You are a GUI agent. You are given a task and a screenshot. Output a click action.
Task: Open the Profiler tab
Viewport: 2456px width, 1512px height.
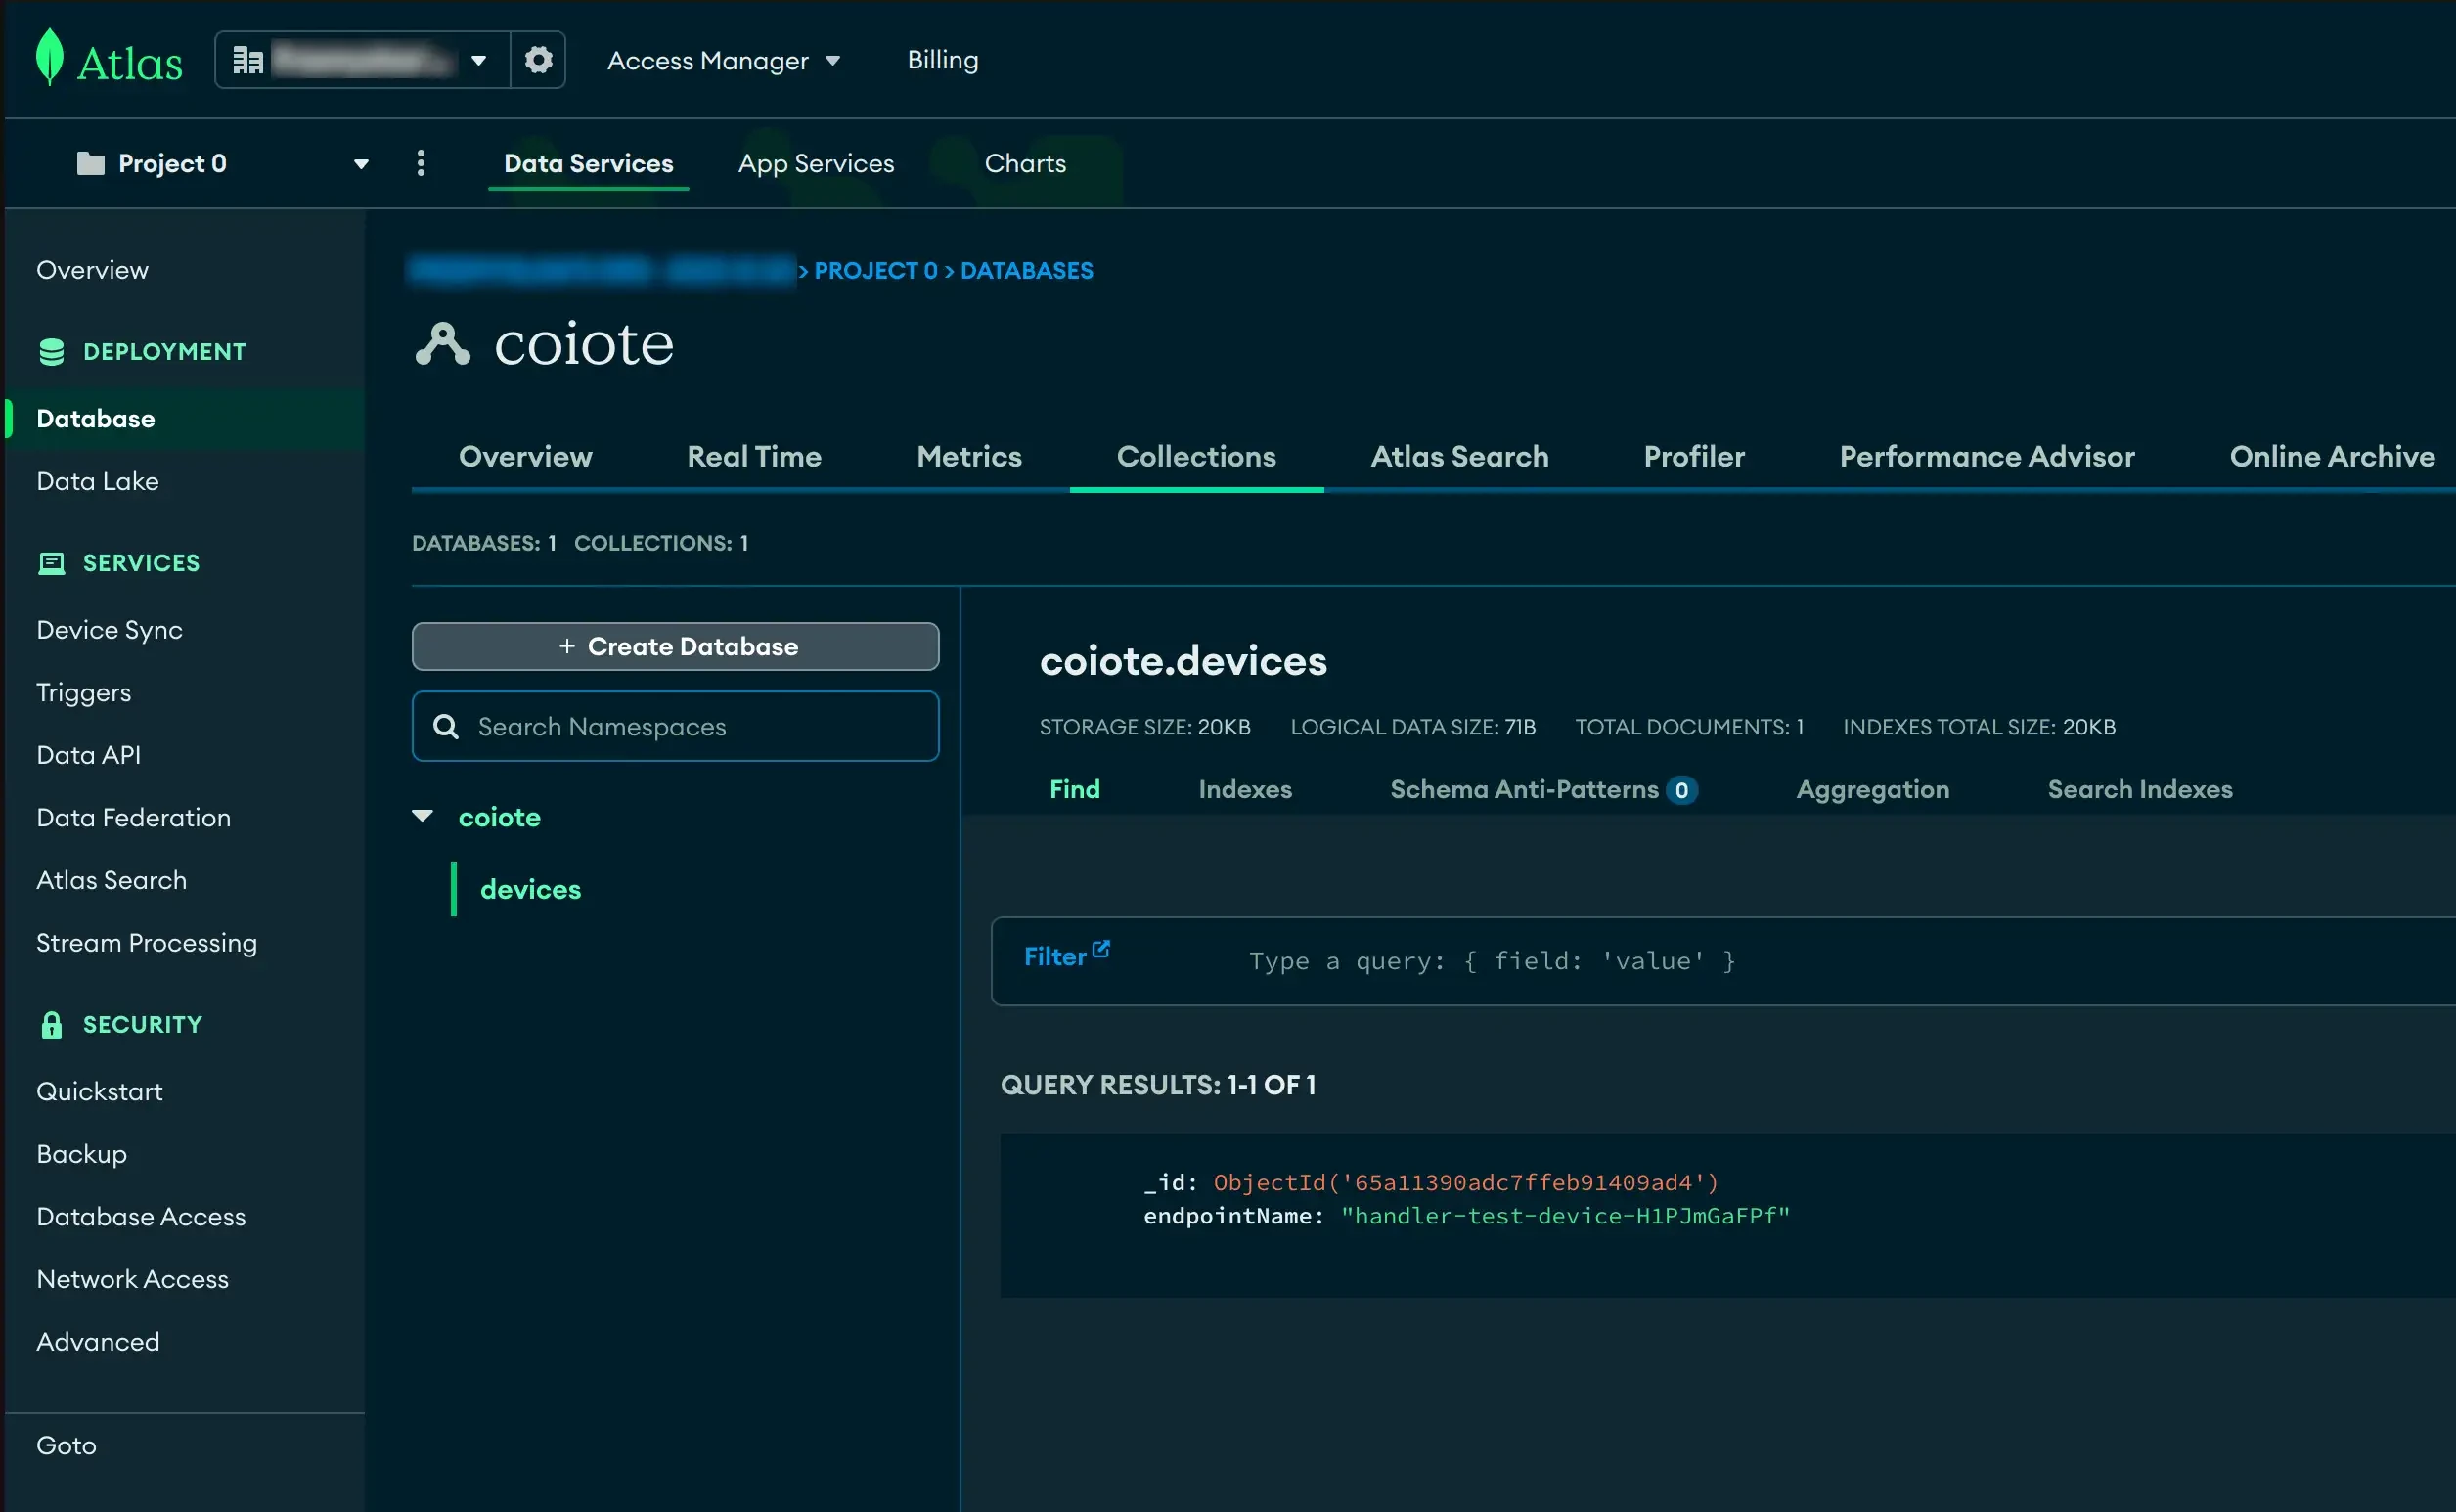click(x=1694, y=457)
